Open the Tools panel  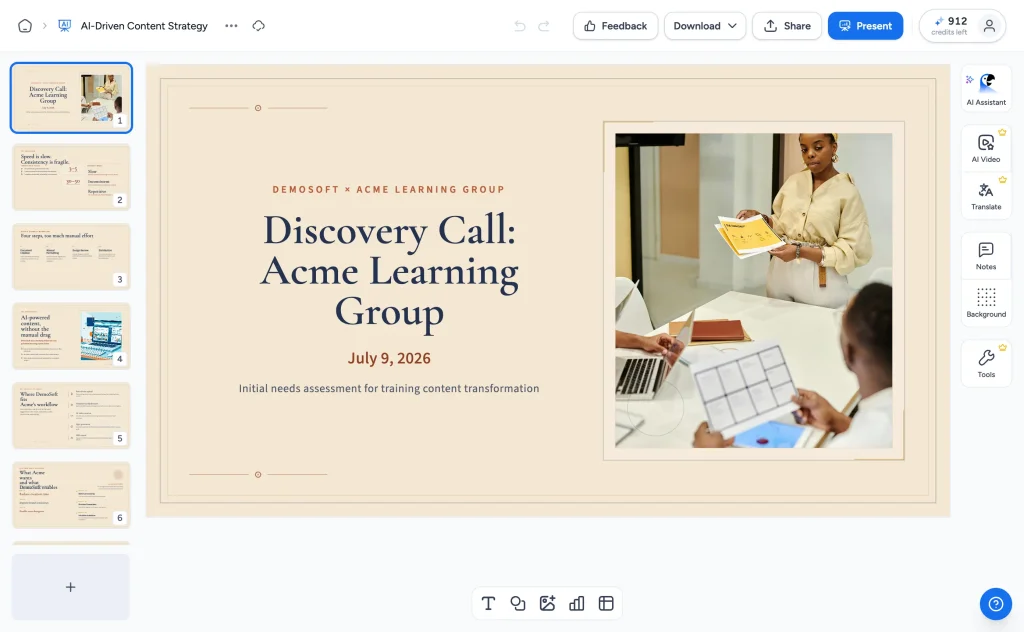[x=986, y=363]
